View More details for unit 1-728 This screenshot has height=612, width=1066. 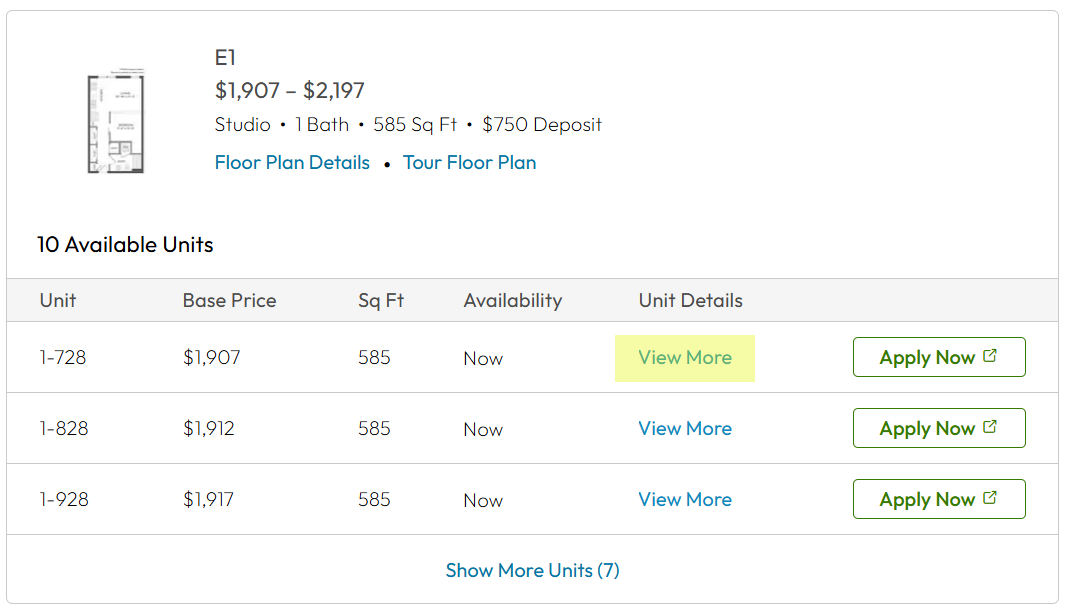[685, 358]
